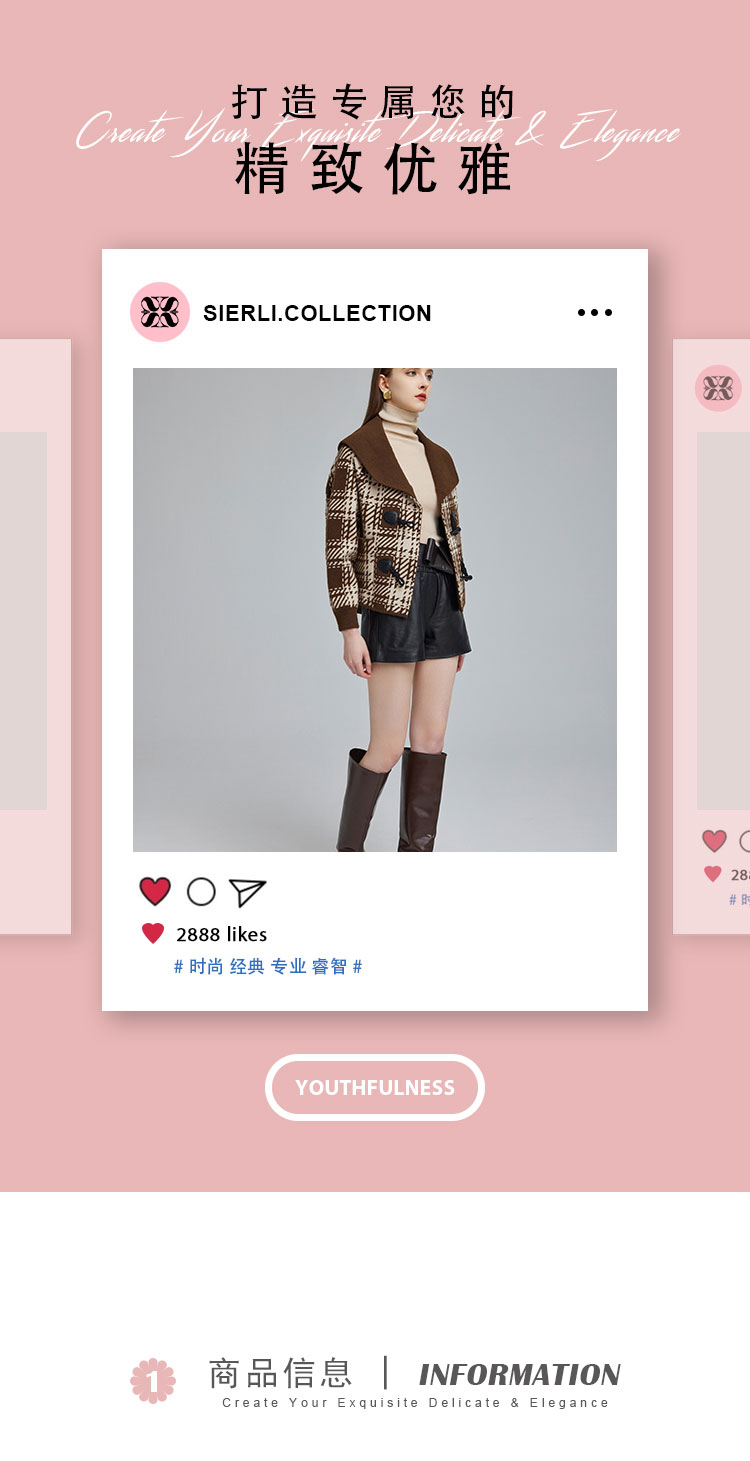Select the partially visible right post card
This screenshot has width=750, height=1461.
tap(711, 637)
